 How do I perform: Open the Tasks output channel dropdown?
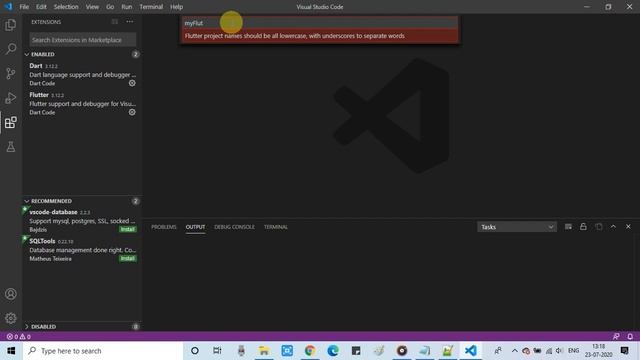[x=517, y=227]
